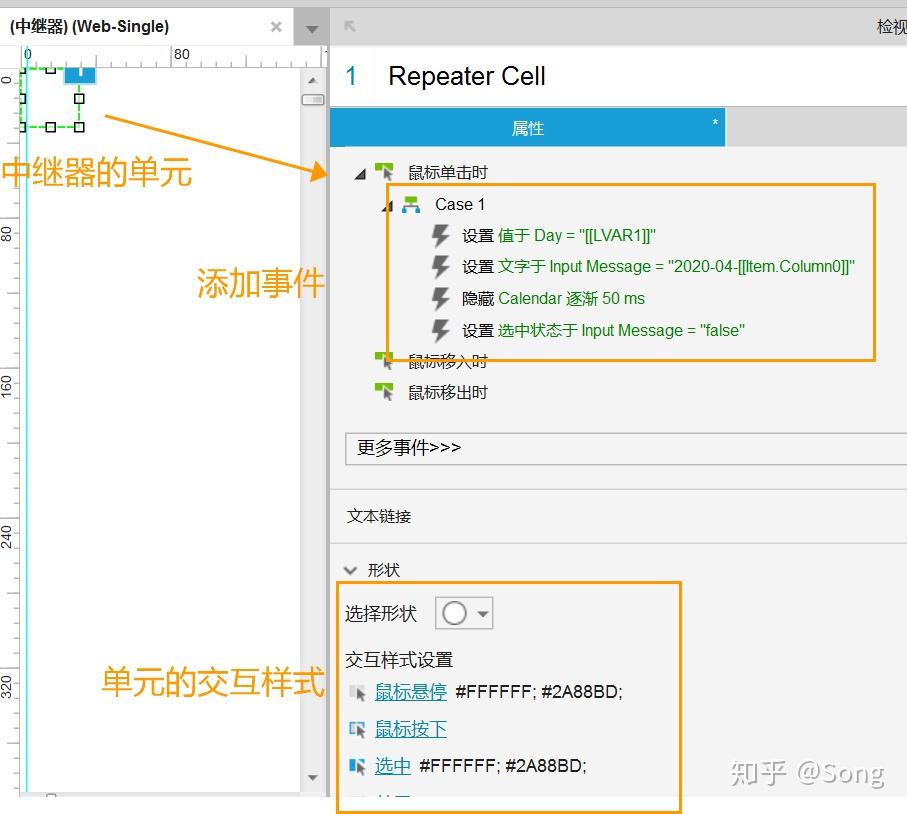The image size is (907, 814).
Task: Click the canvas scrollbar up arrow
Action: [312, 80]
